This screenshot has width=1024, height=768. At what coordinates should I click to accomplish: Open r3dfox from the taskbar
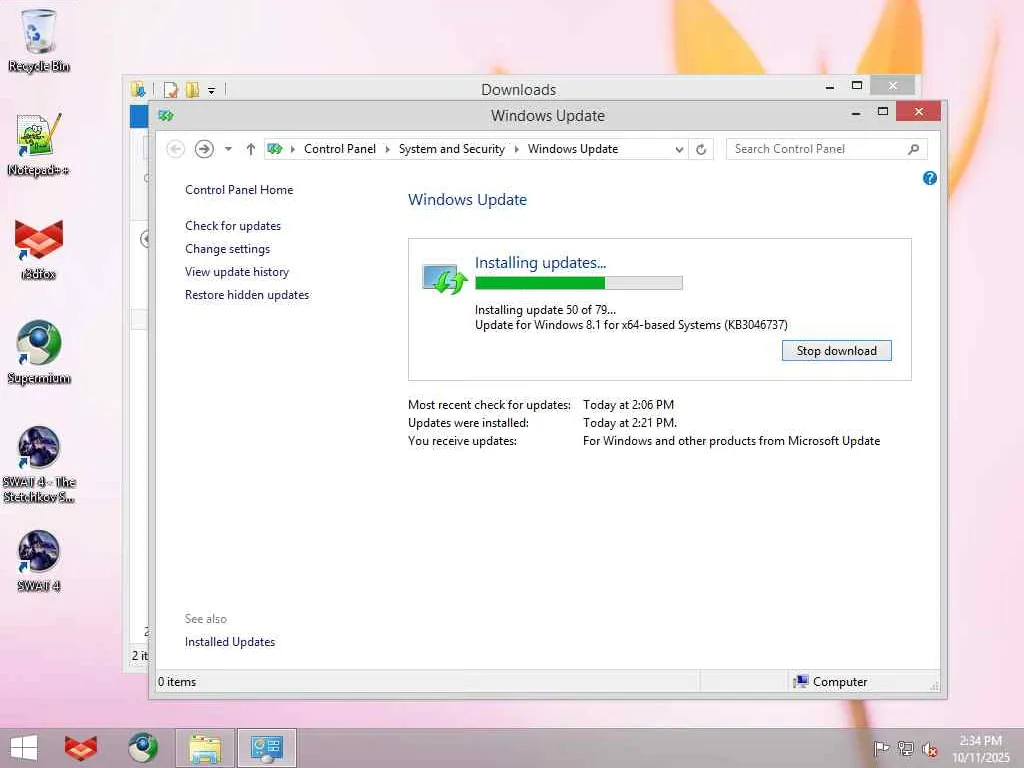pos(80,748)
